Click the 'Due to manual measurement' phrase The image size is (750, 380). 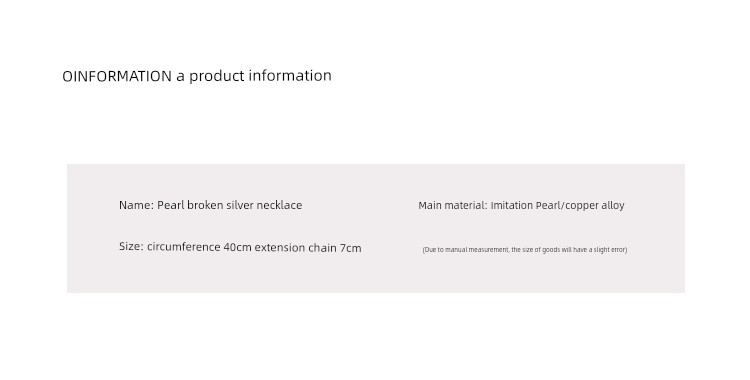(466, 249)
